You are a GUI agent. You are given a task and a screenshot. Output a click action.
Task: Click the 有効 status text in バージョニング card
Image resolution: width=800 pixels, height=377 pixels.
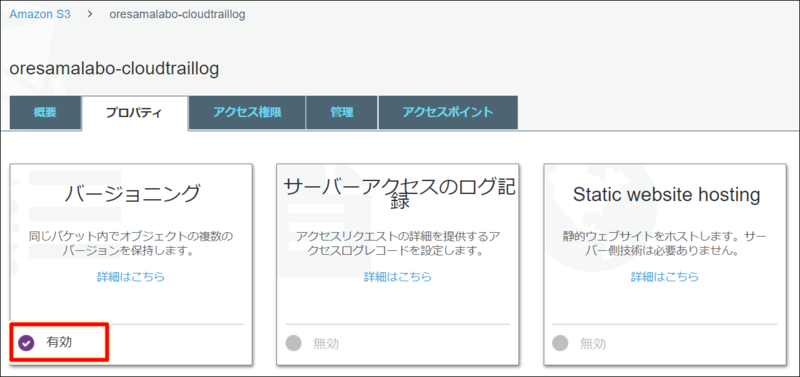point(59,342)
